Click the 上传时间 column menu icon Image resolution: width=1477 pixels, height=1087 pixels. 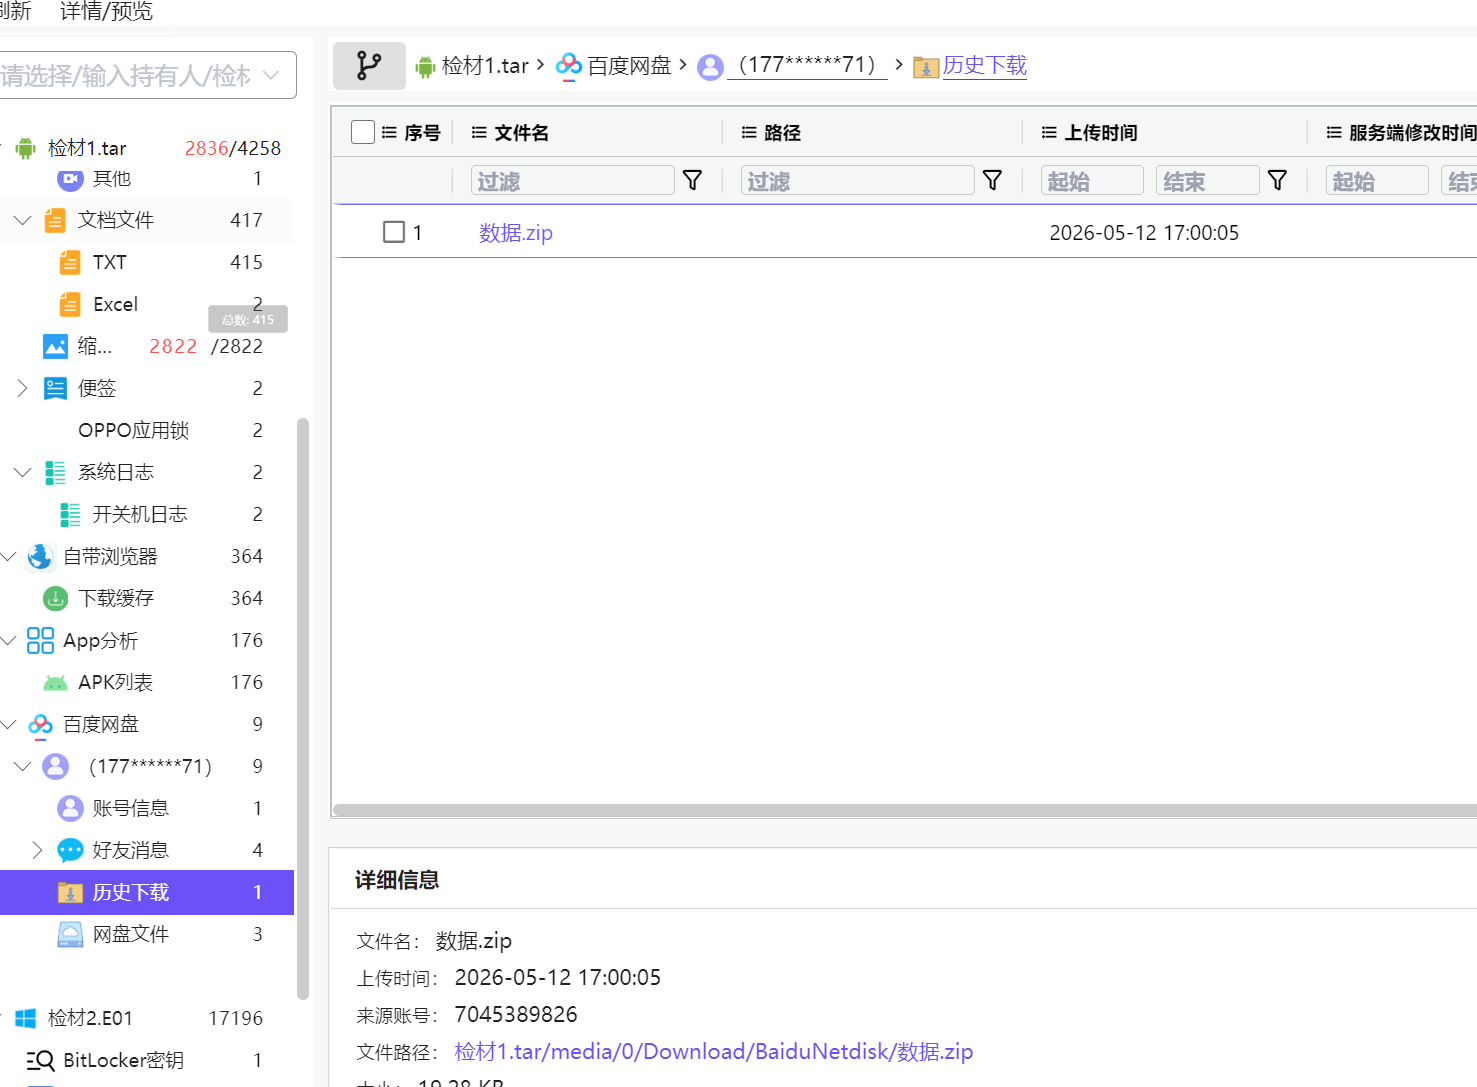click(1049, 132)
